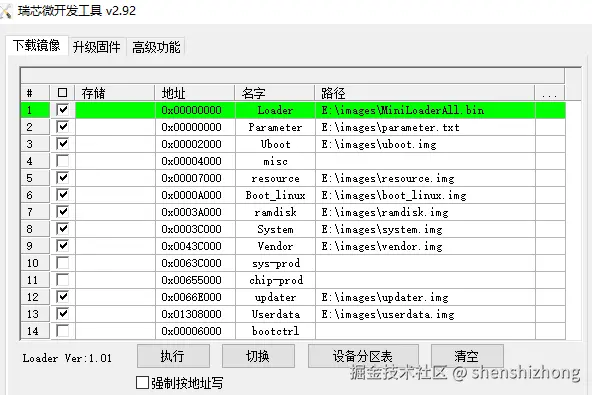Click the chip-prod name cell
The height and width of the screenshot is (395, 592).
click(275, 280)
